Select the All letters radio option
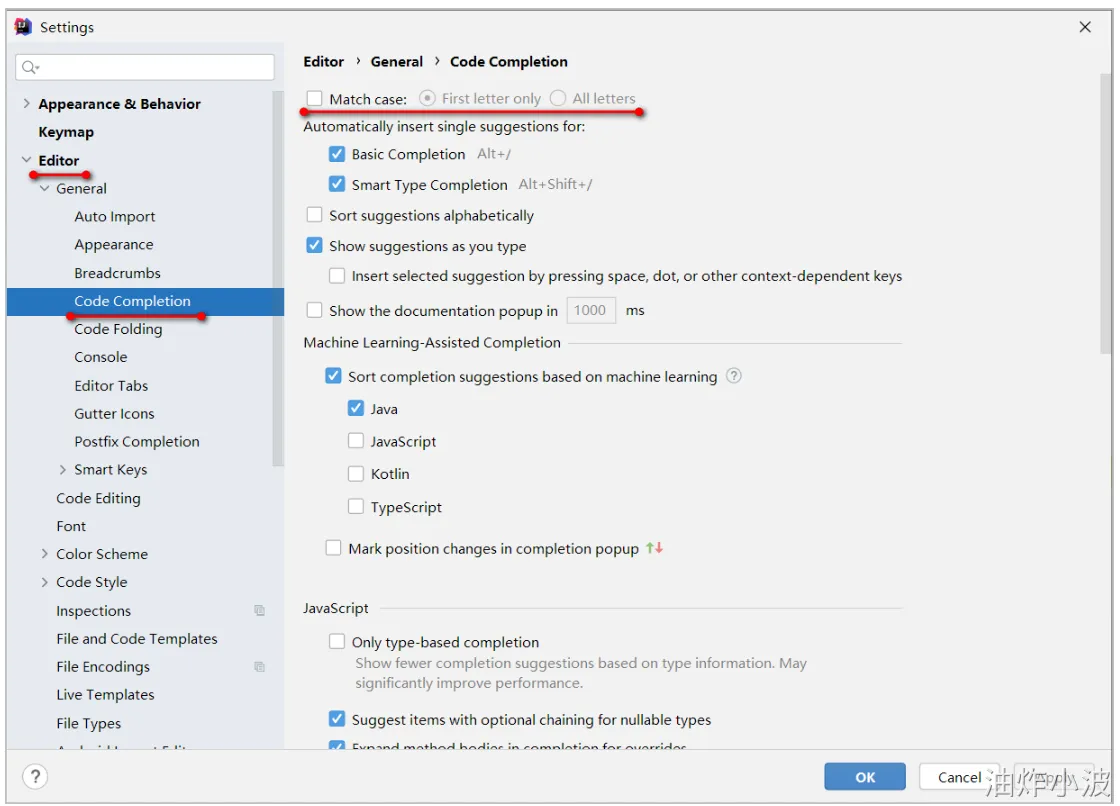Screen dimensions: 1120x806 point(558,98)
